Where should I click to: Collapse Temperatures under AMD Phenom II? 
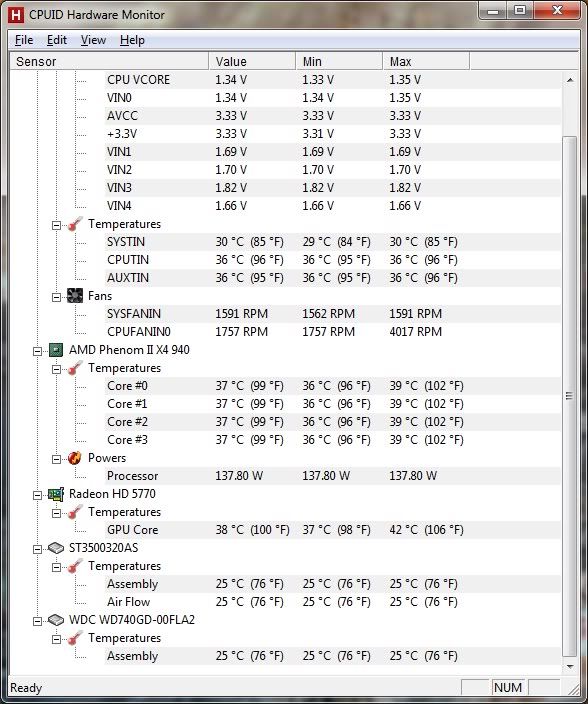(57, 369)
